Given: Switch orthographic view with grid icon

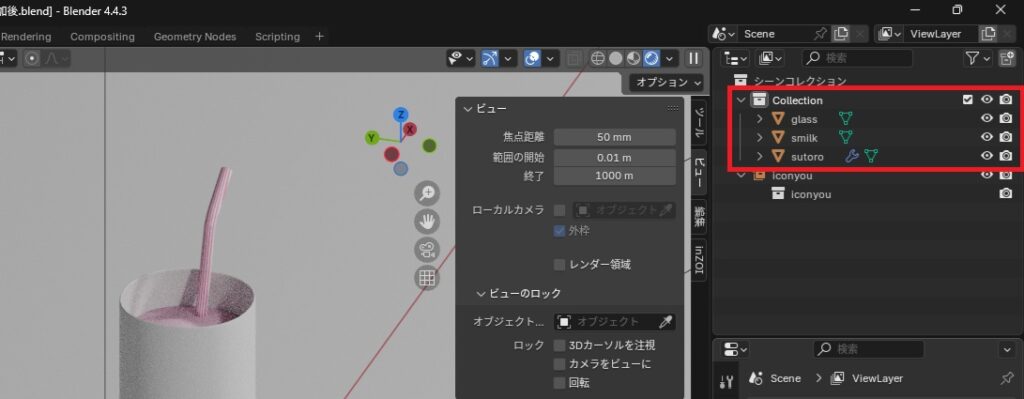Looking at the screenshot, I should click(x=427, y=279).
